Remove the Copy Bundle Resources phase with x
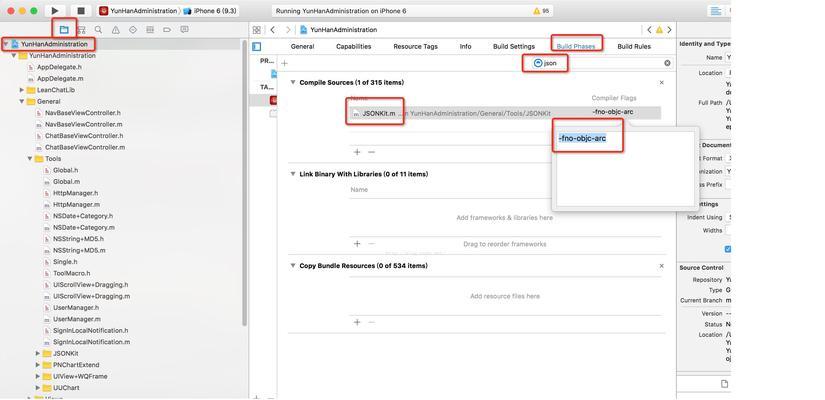 (661, 266)
